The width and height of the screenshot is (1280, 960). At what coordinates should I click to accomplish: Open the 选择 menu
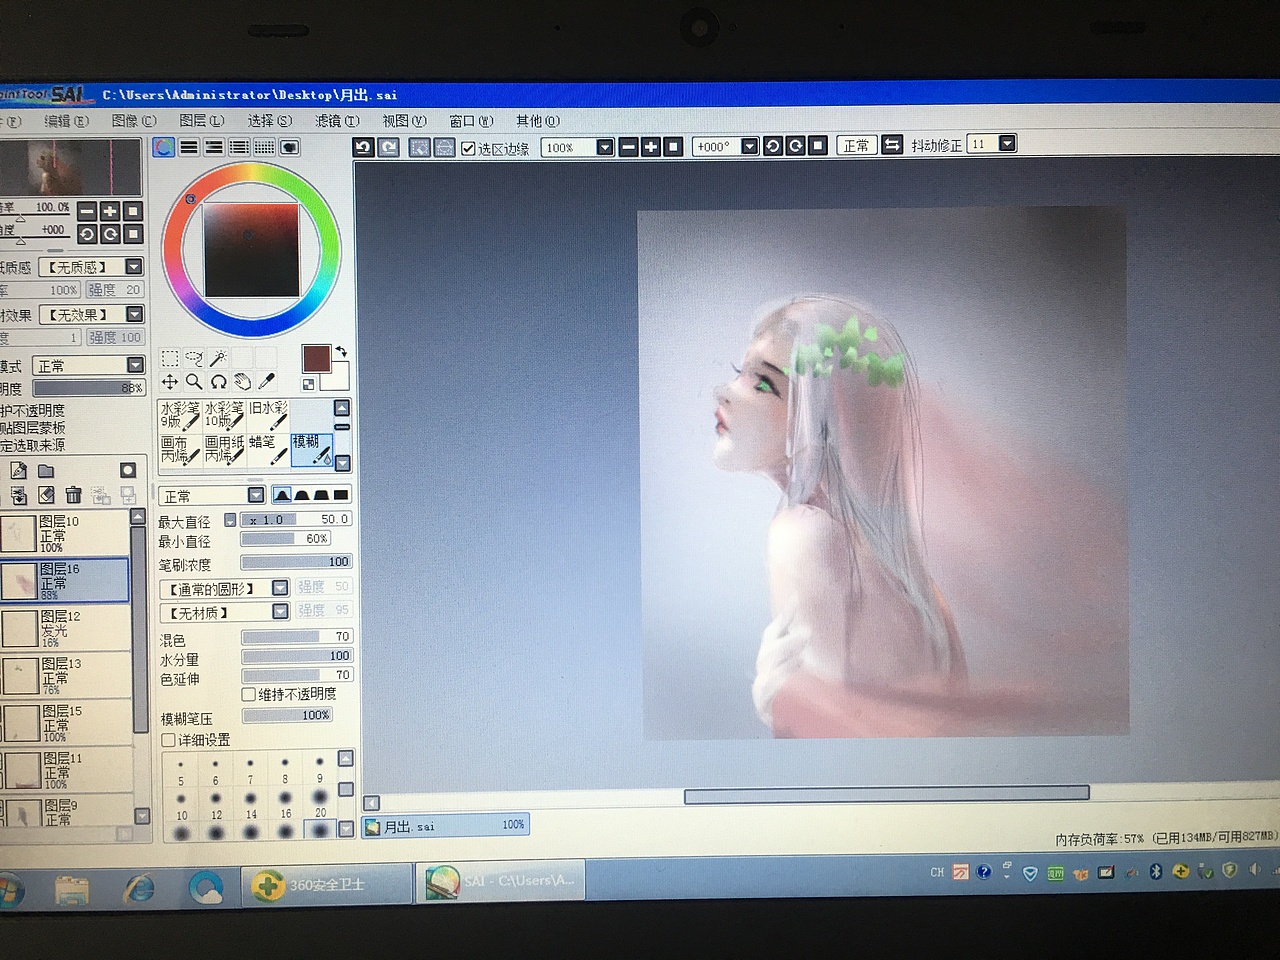tap(269, 121)
